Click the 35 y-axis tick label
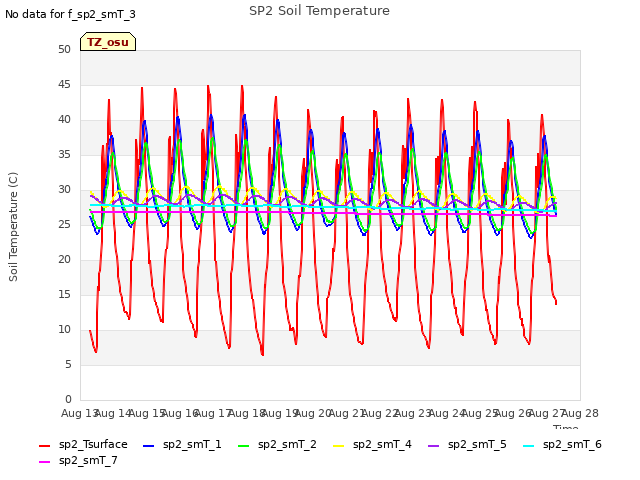This screenshot has width=640, height=480. coord(64,154)
